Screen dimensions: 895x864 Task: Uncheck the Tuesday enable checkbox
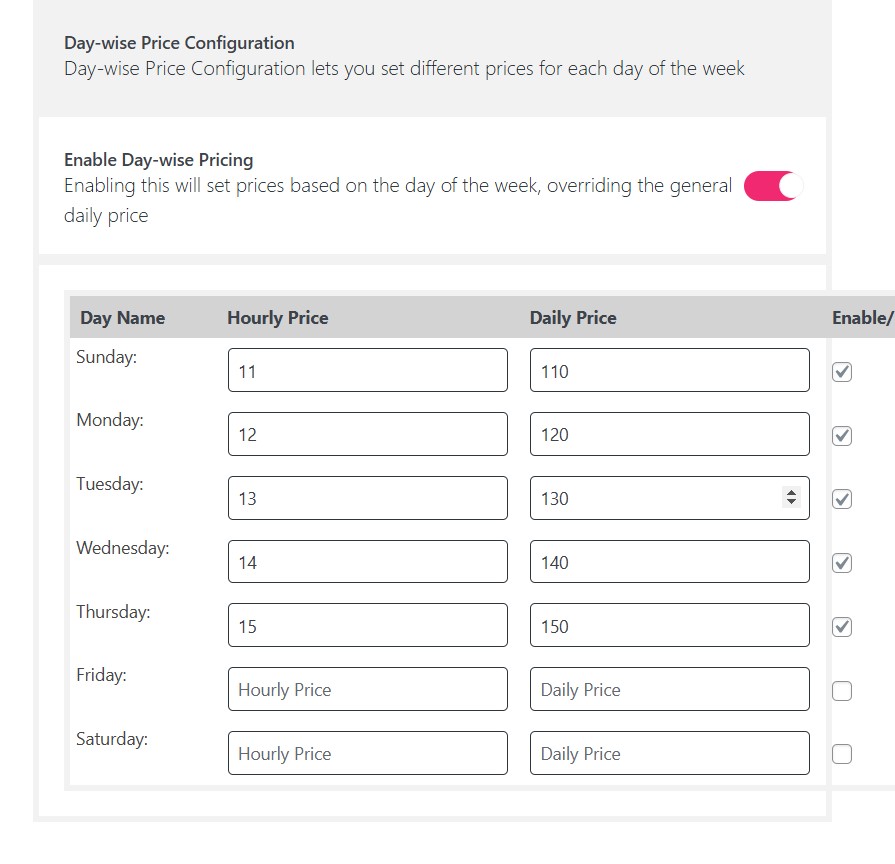(x=842, y=499)
